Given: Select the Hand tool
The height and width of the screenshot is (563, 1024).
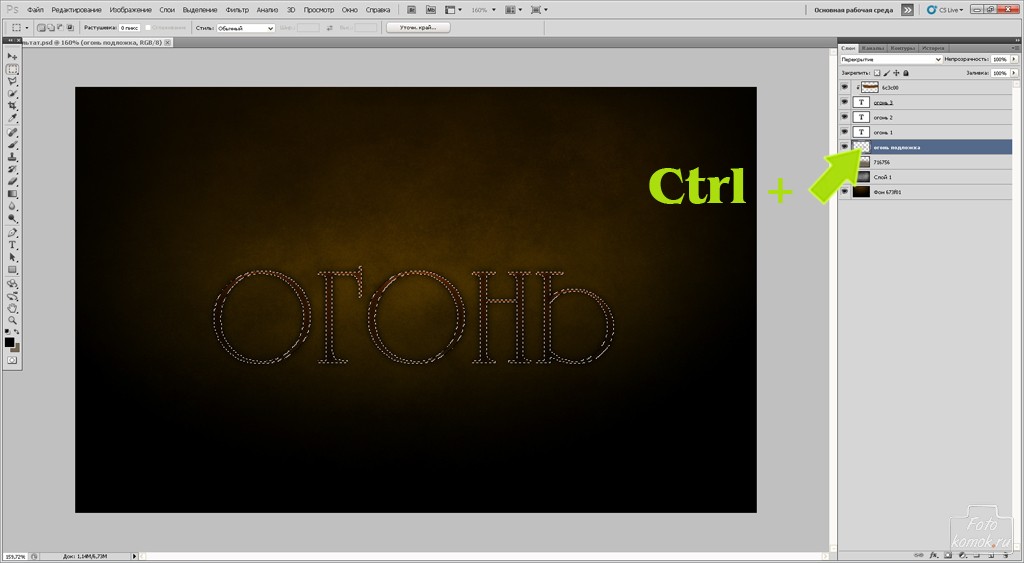Looking at the screenshot, I should pos(12,308).
